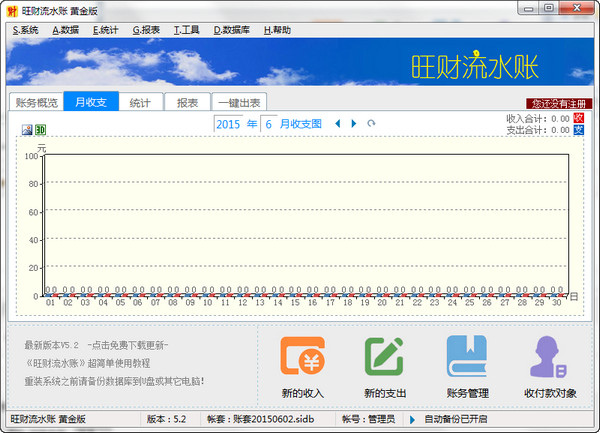
Task: Select the 月收支 tab
Action: pos(91,102)
